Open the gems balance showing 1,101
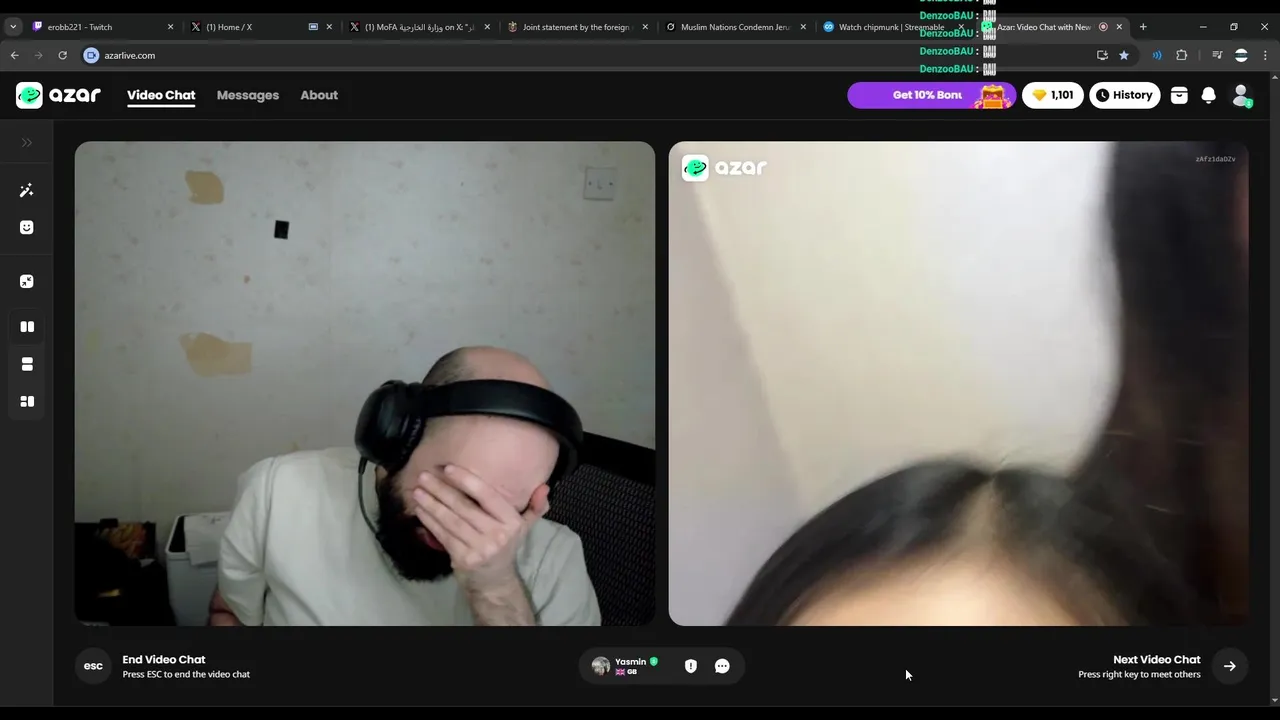Screen dimensions: 1280x720 1053,95
